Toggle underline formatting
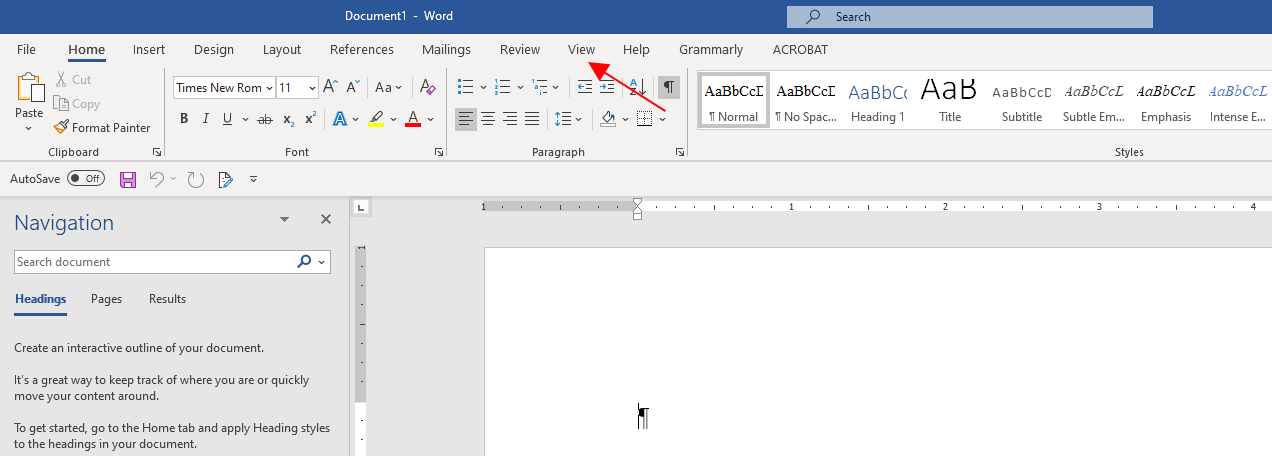Viewport: 1272px width, 456px height. [x=228, y=119]
